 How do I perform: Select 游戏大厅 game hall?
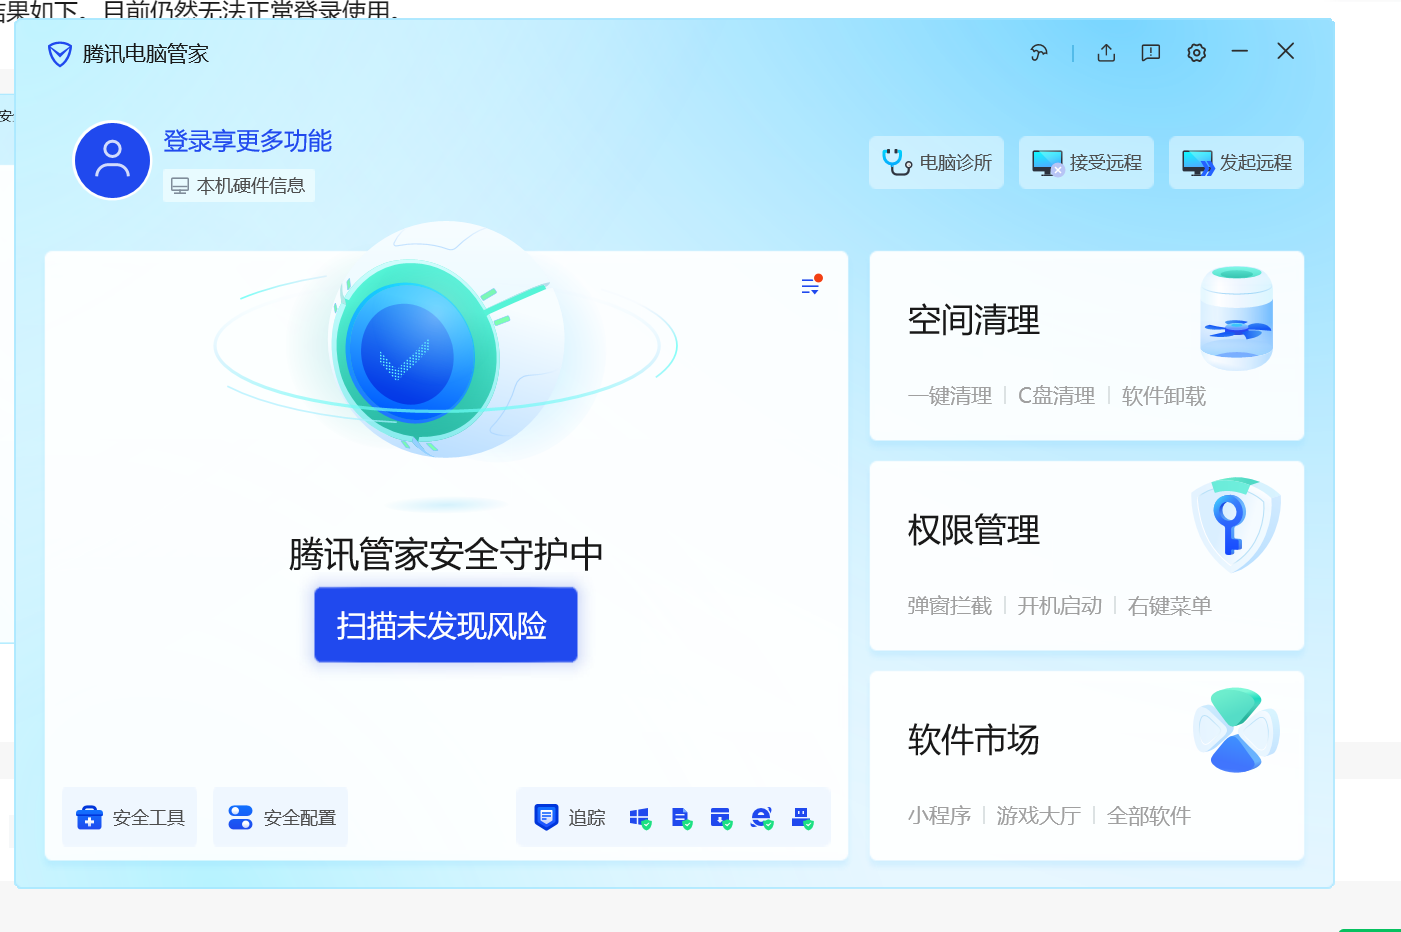(1039, 816)
